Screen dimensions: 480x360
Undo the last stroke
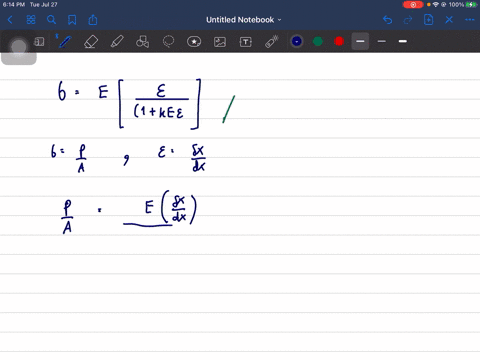(x=387, y=20)
